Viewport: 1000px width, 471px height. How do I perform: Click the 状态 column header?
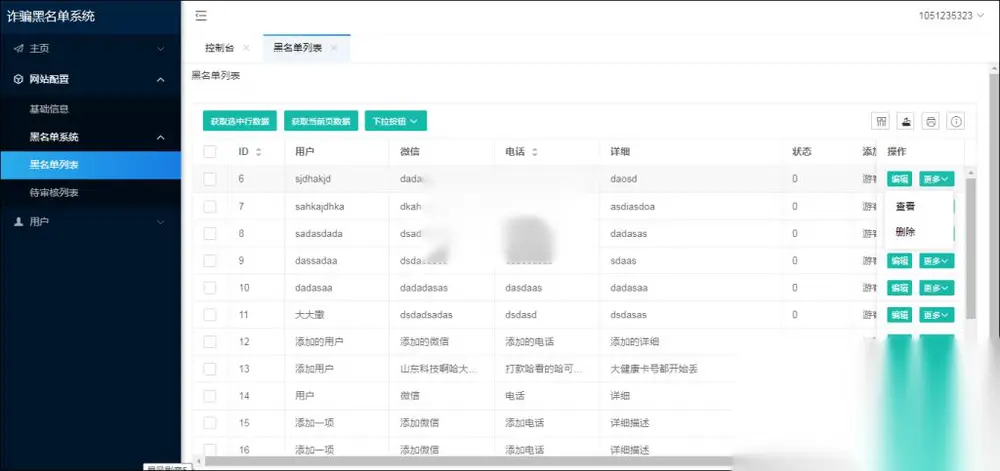pos(802,152)
